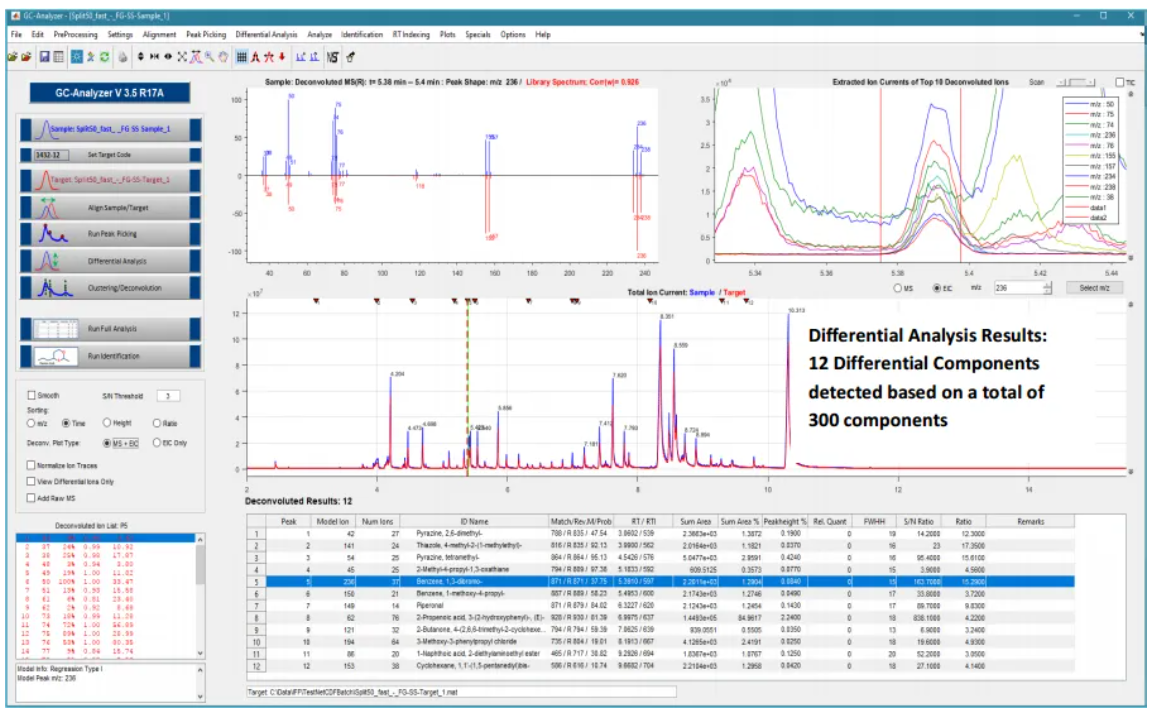The height and width of the screenshot is (717, 1153).
Task: Open the Differential Analysis menu
Action: point(267,34)
